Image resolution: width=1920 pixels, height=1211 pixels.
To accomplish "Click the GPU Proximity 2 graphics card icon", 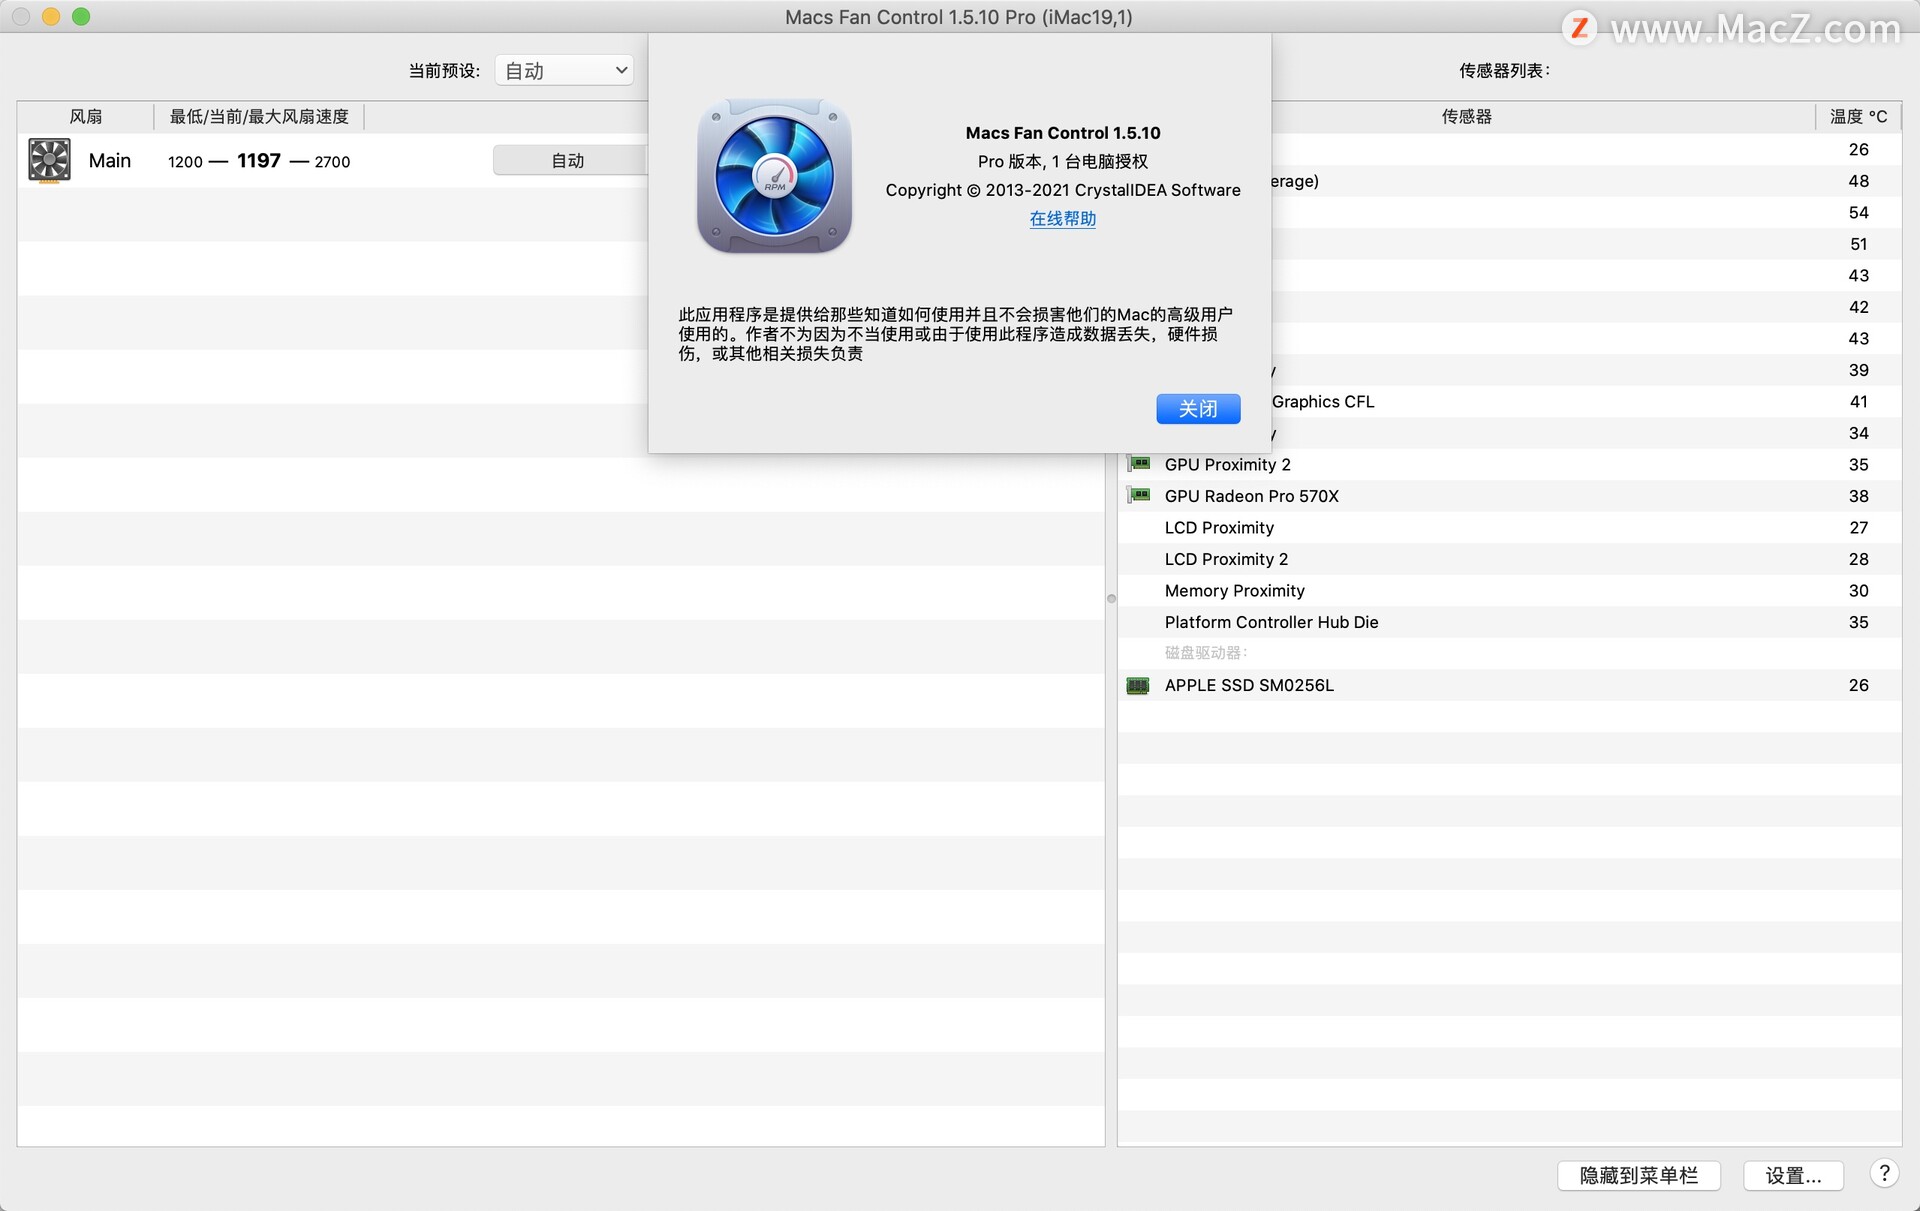I will [1139, 463].
